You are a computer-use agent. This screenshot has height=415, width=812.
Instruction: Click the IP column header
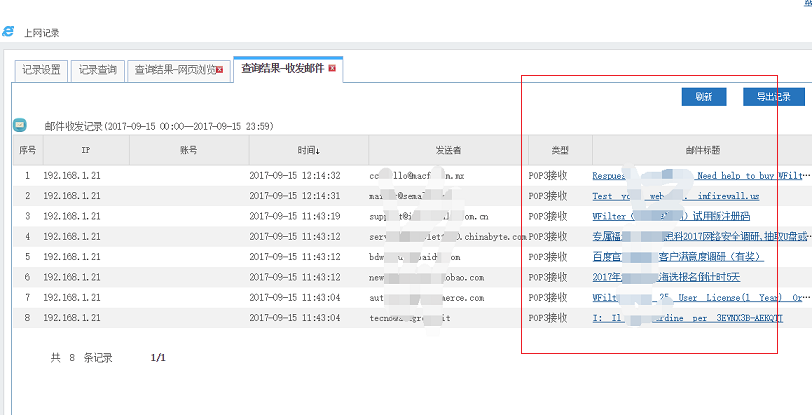pyautogui.click(x=85, y=150)
